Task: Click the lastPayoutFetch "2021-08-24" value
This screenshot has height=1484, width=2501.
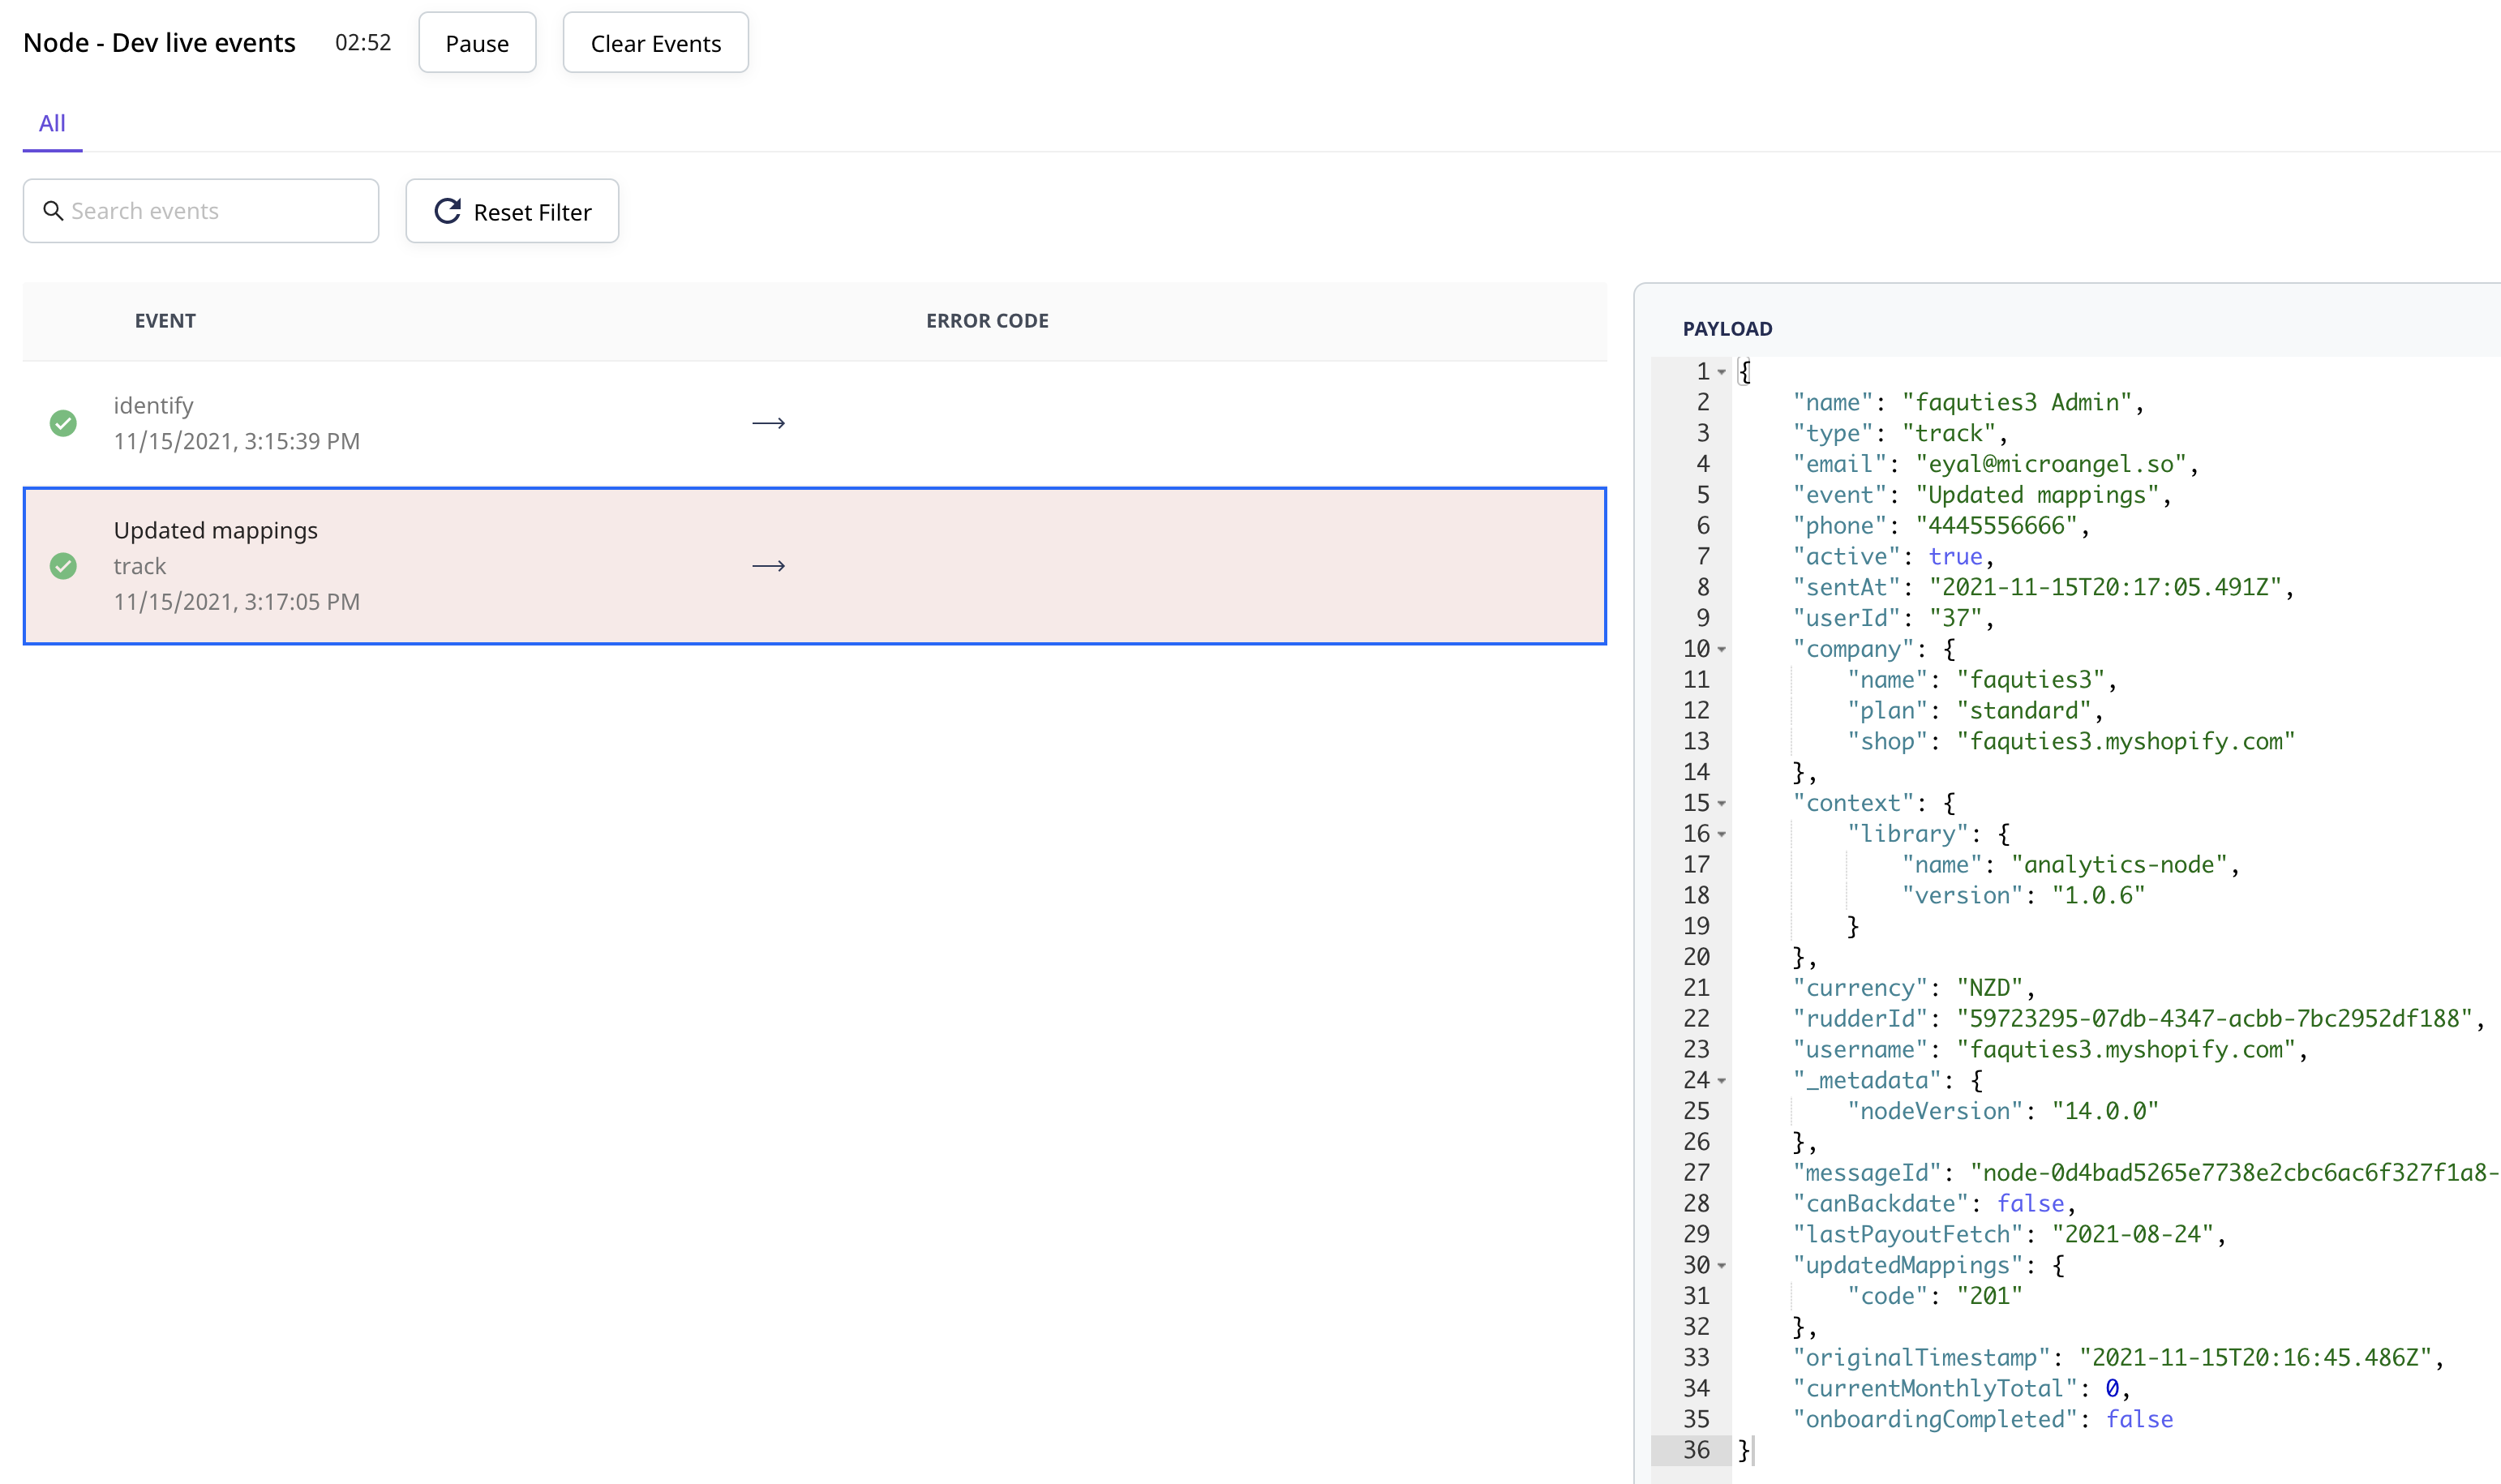Action: point(2132,1234)
